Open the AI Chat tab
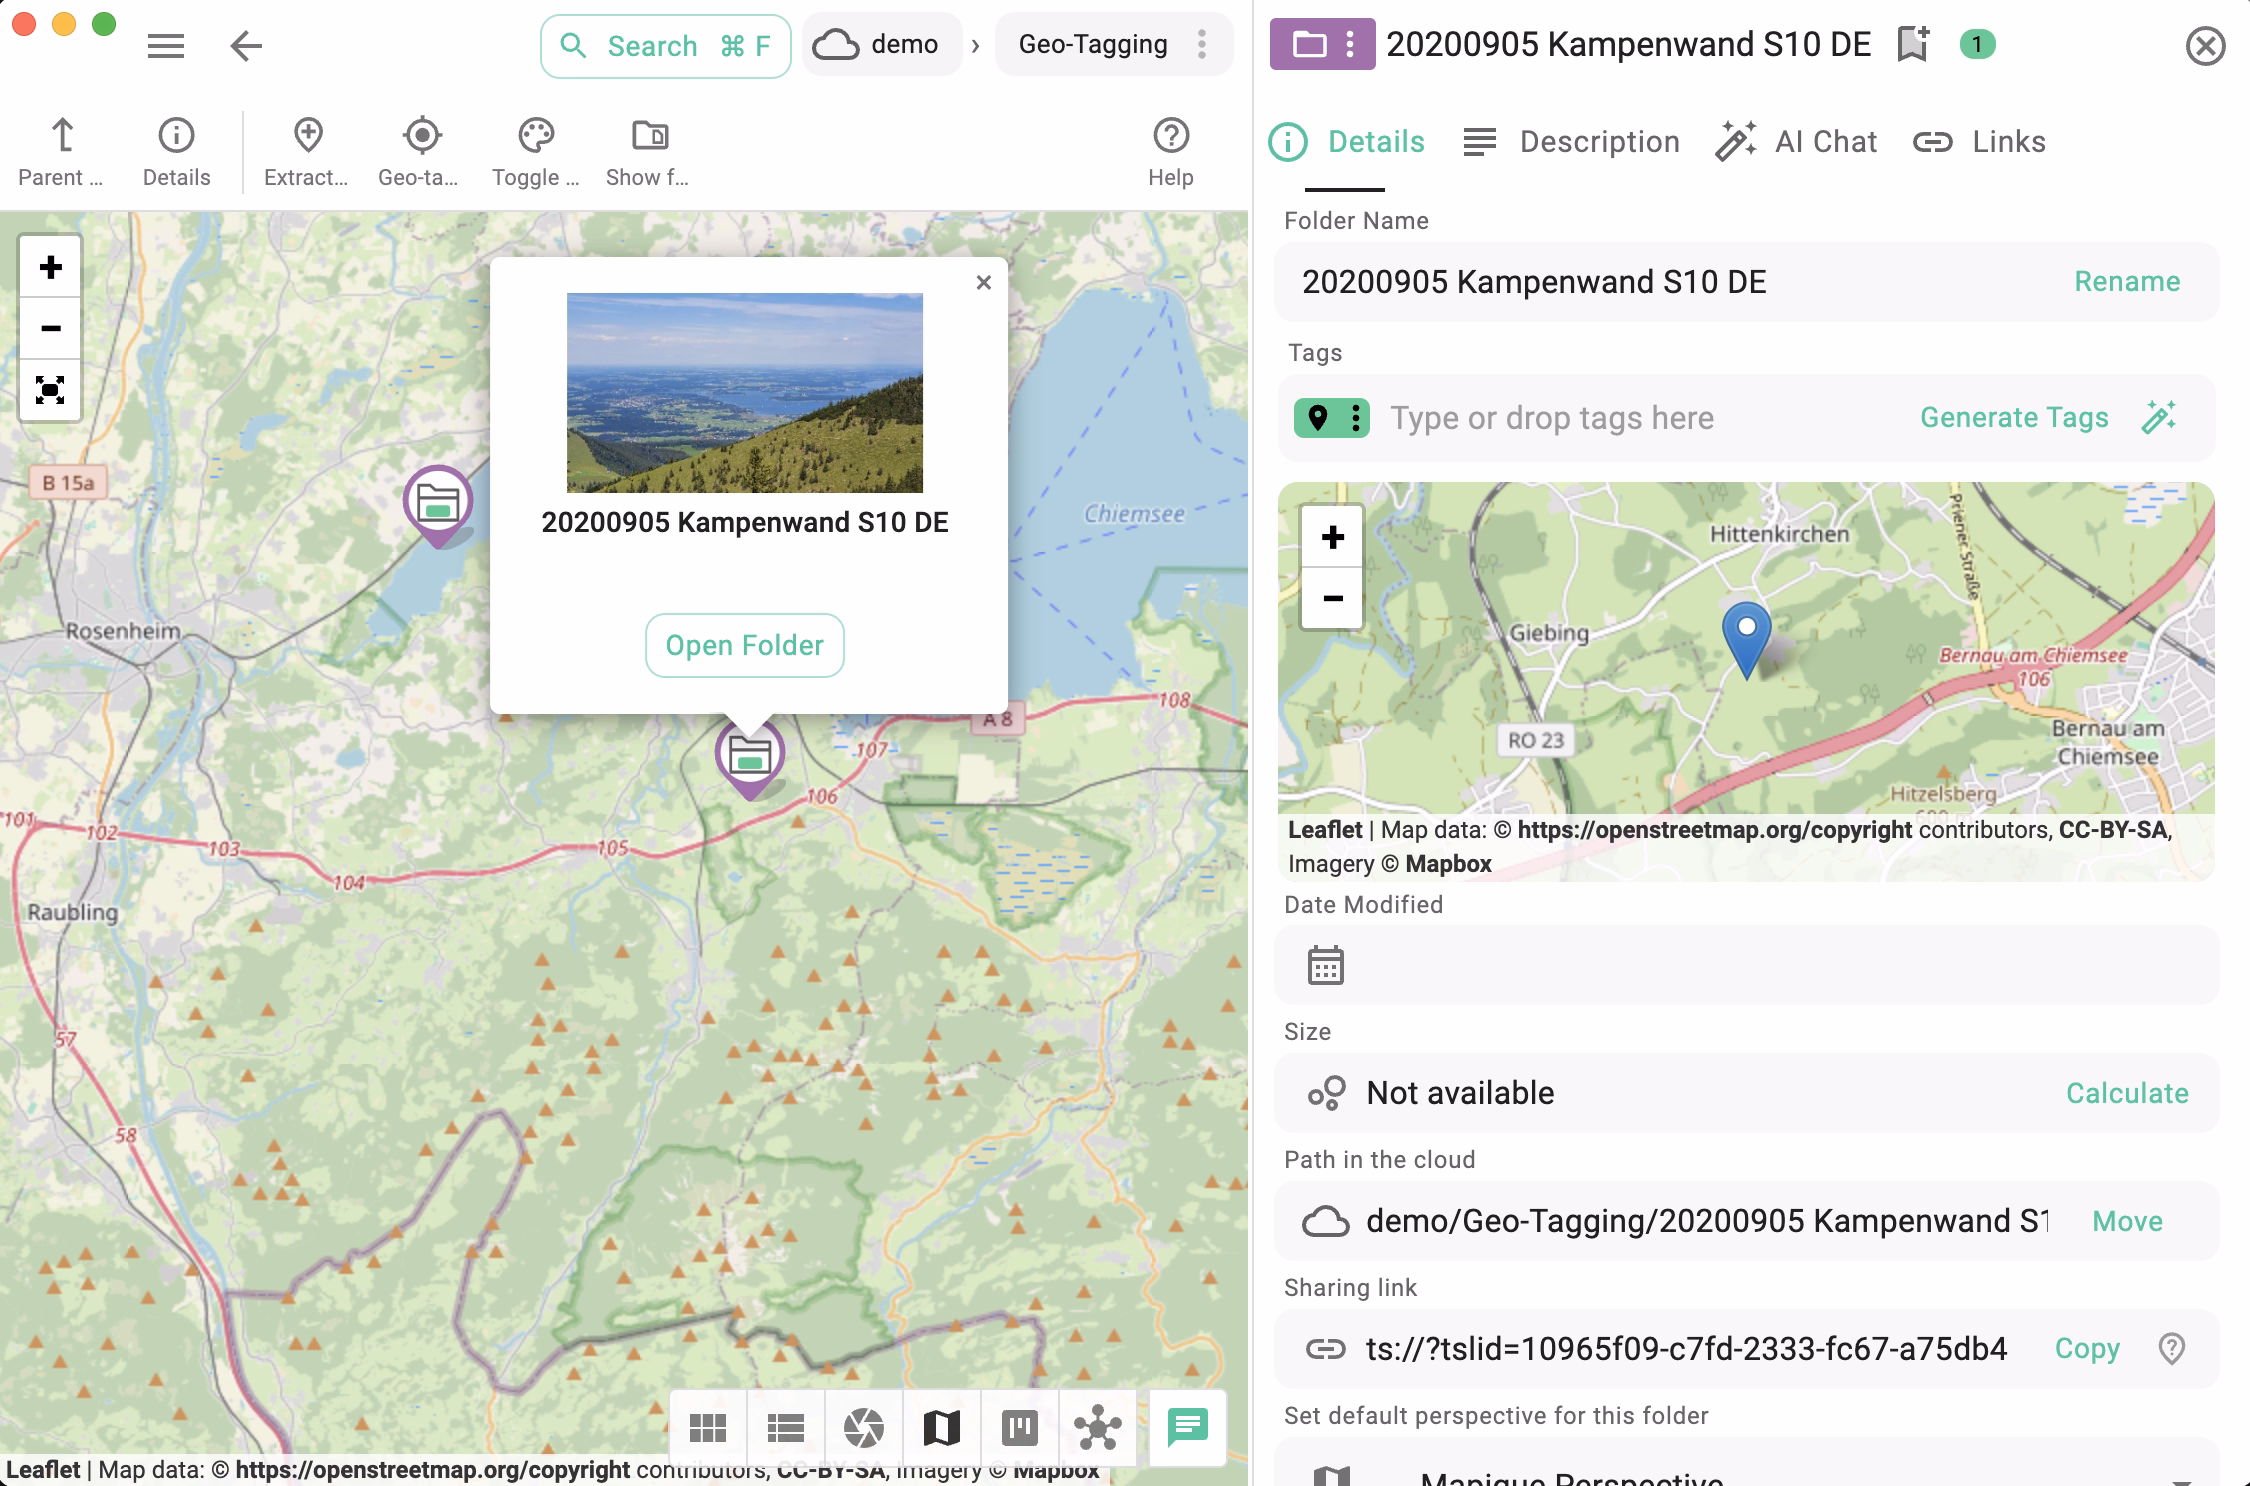The image size is (2250, 1486). [x=1825, y=141]
